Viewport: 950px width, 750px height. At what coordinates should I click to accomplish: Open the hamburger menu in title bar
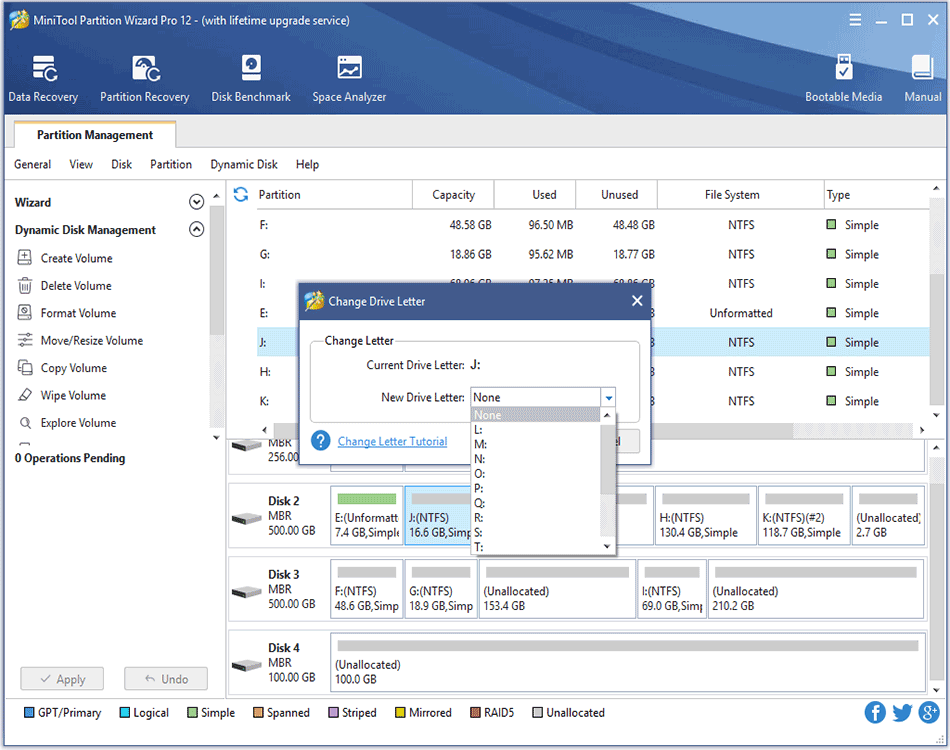point(855,20)
